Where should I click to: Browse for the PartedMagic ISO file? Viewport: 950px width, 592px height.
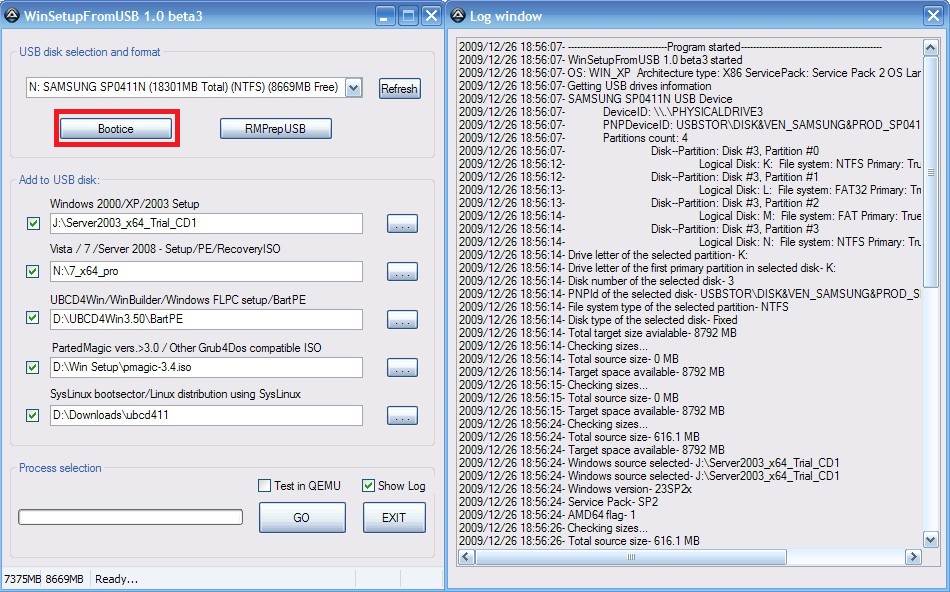(x=402, y=368)
